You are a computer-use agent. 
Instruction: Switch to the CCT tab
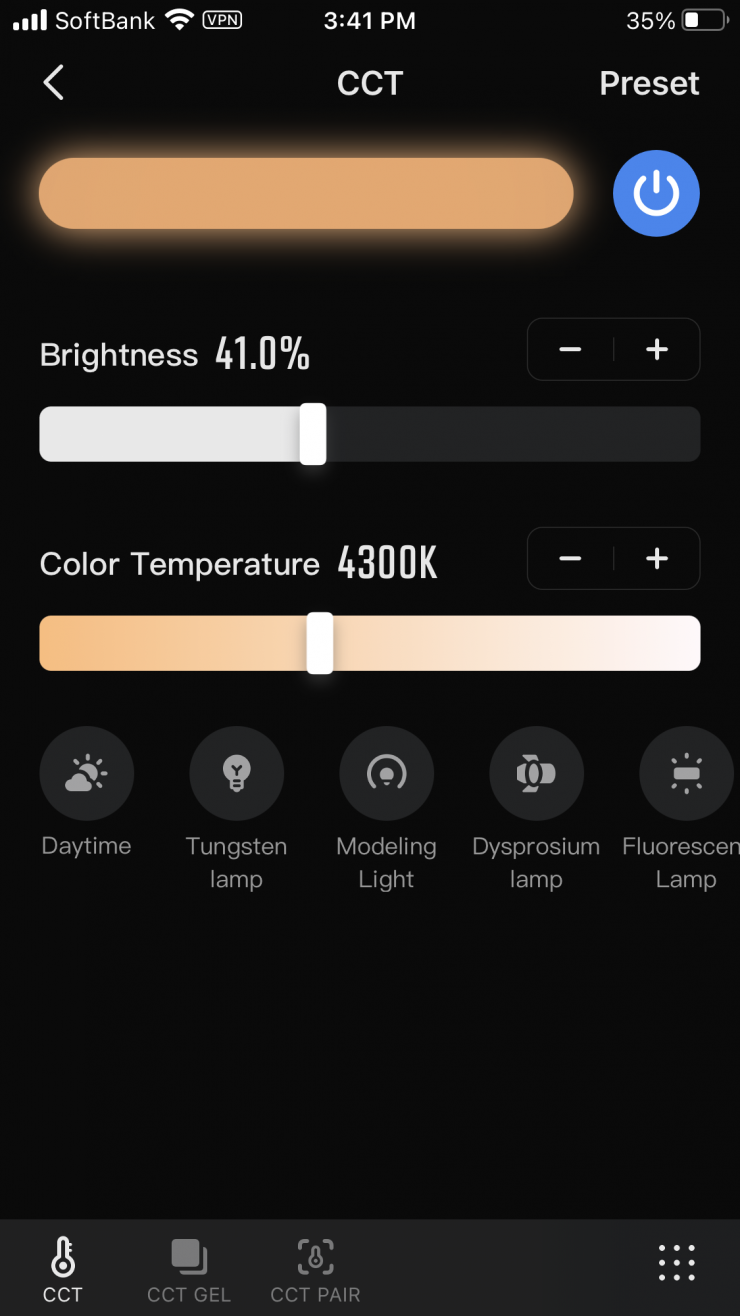tap(63, 1268)
